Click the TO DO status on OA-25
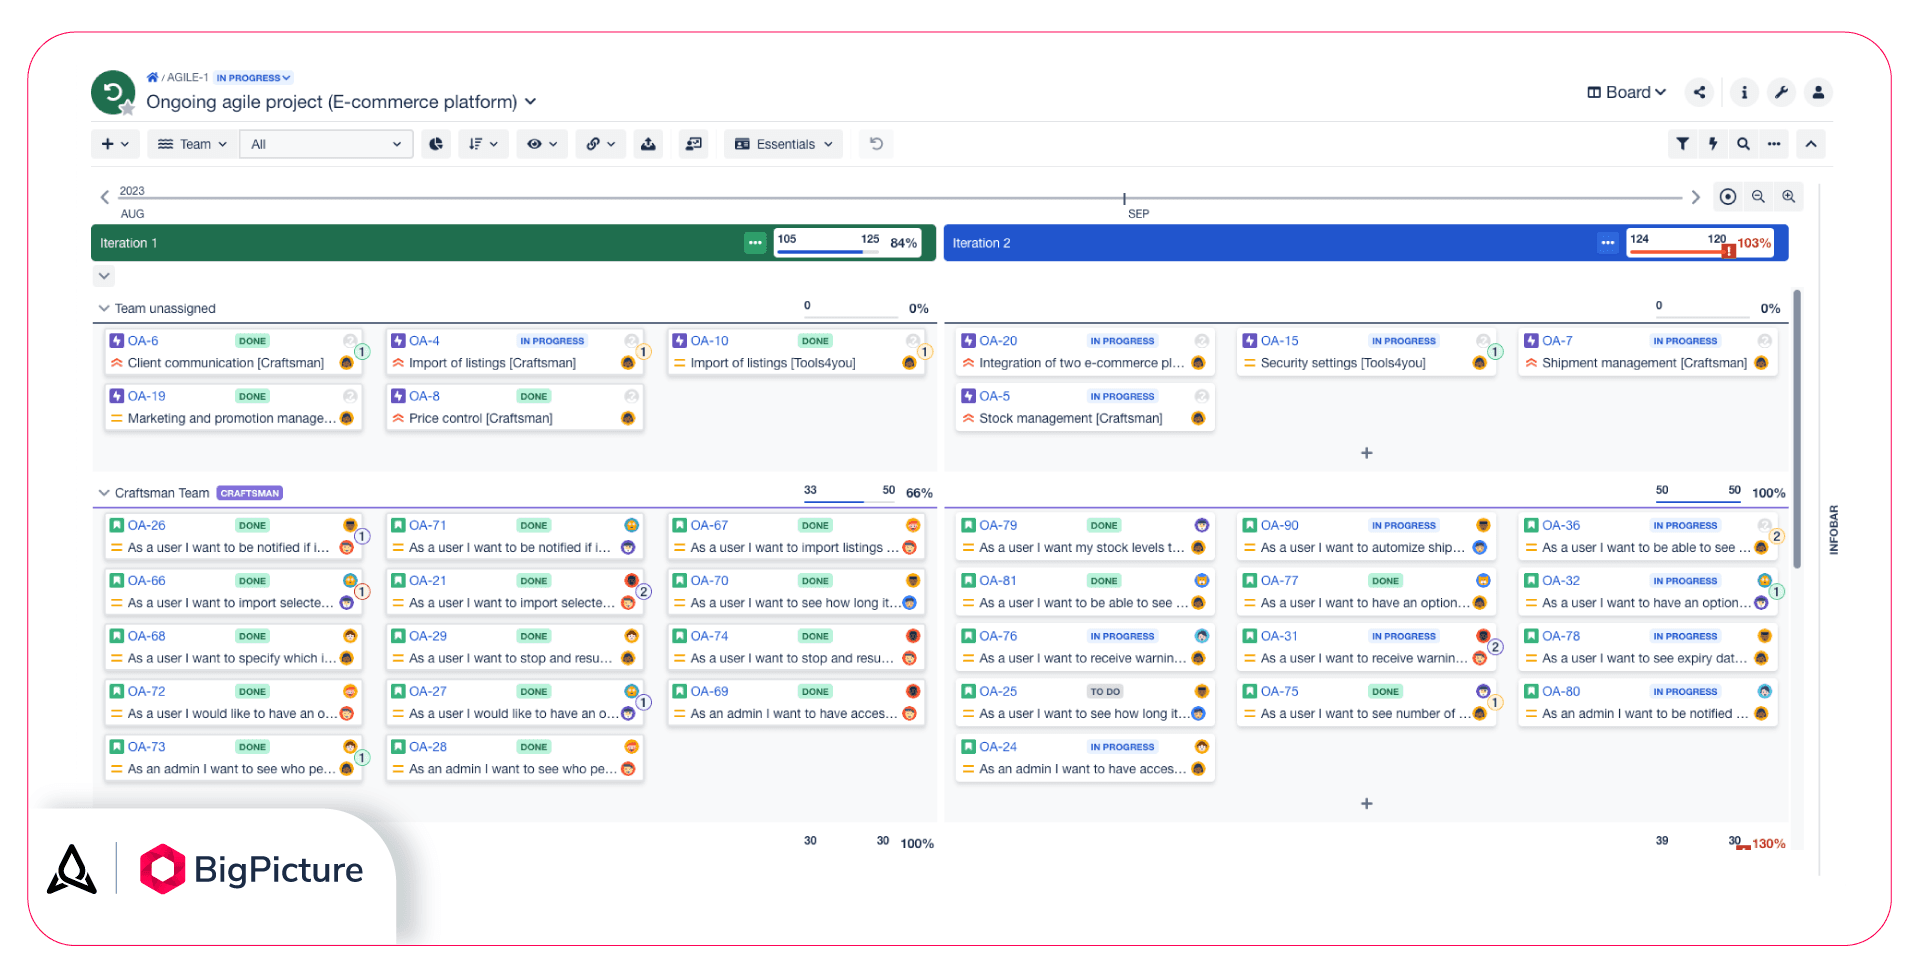The width and height of the screenshot is (1920, 978). click(x=1105, y=692)
